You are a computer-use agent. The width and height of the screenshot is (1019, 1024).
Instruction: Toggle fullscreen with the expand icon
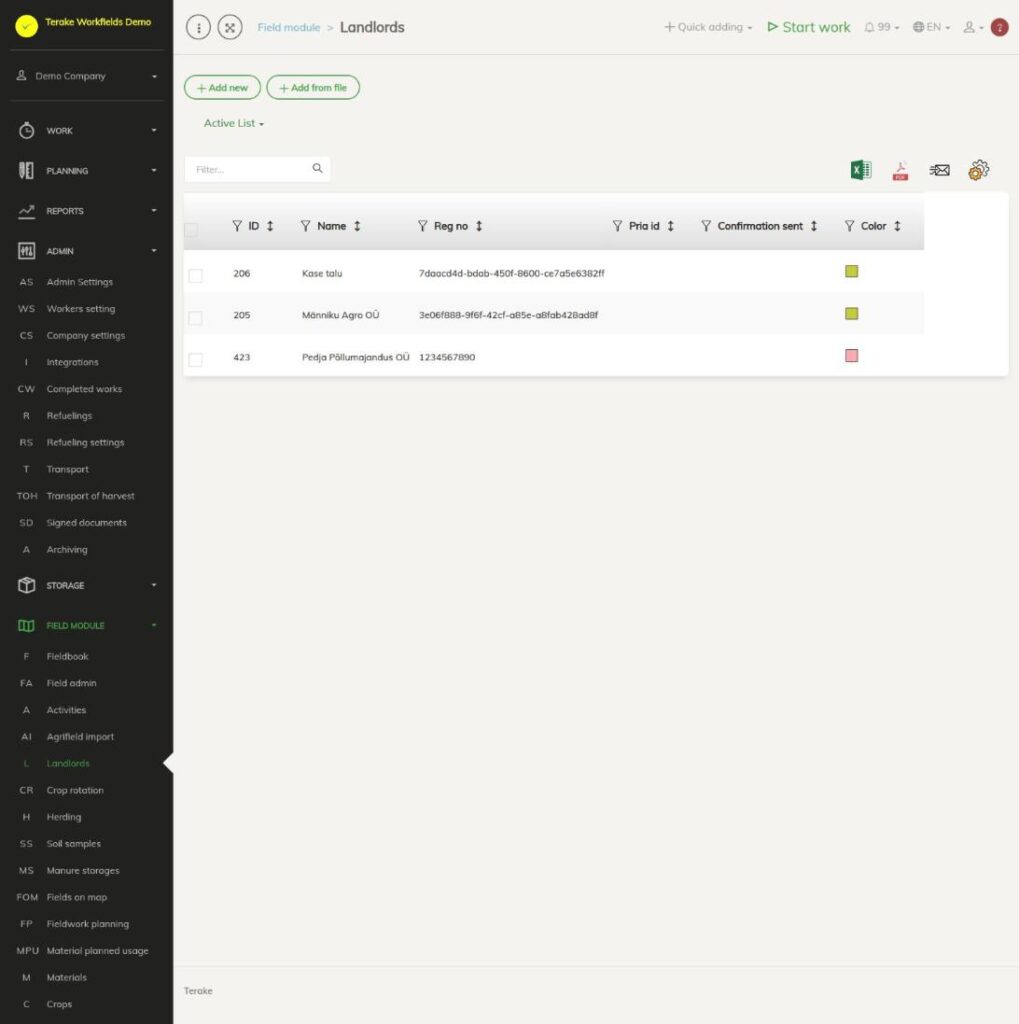click(230, 27)
